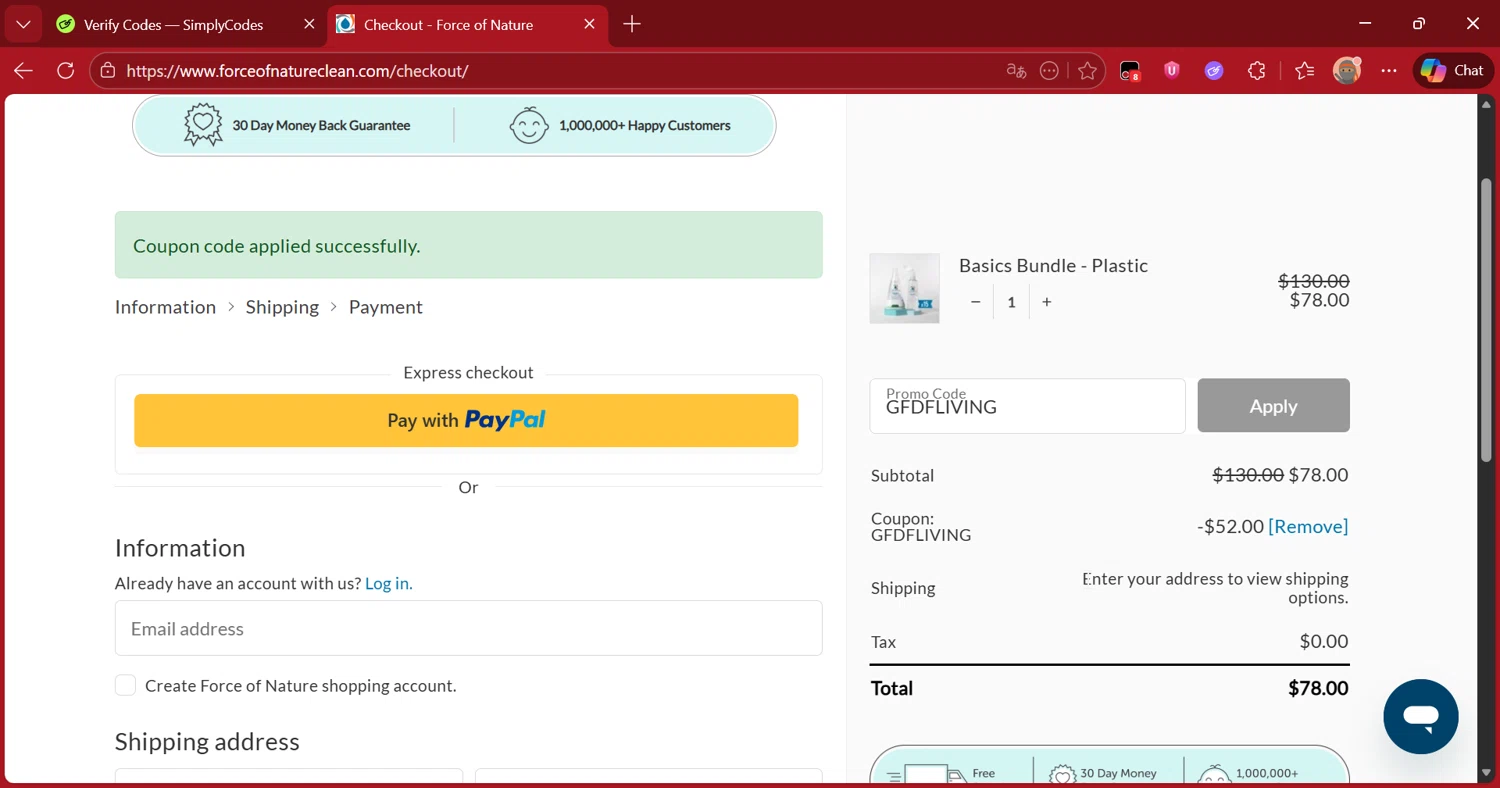Add this page to favorites star

[x=1087, y=71]
